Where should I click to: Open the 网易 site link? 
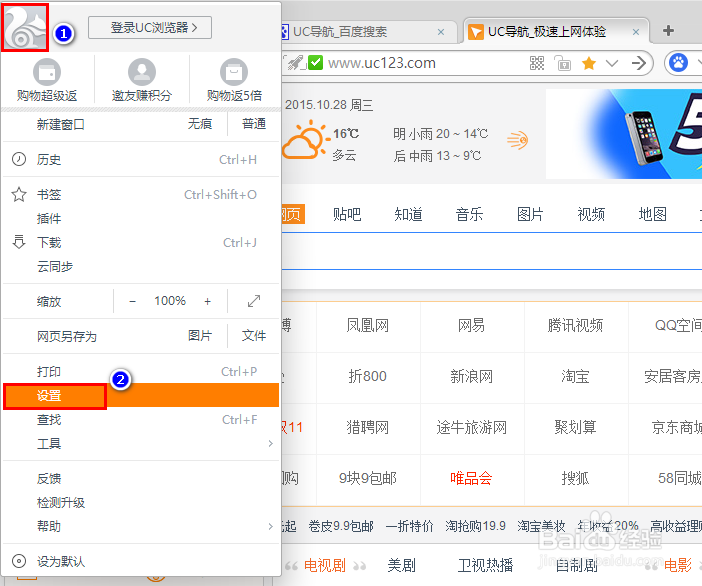click(x=471, y=325)
